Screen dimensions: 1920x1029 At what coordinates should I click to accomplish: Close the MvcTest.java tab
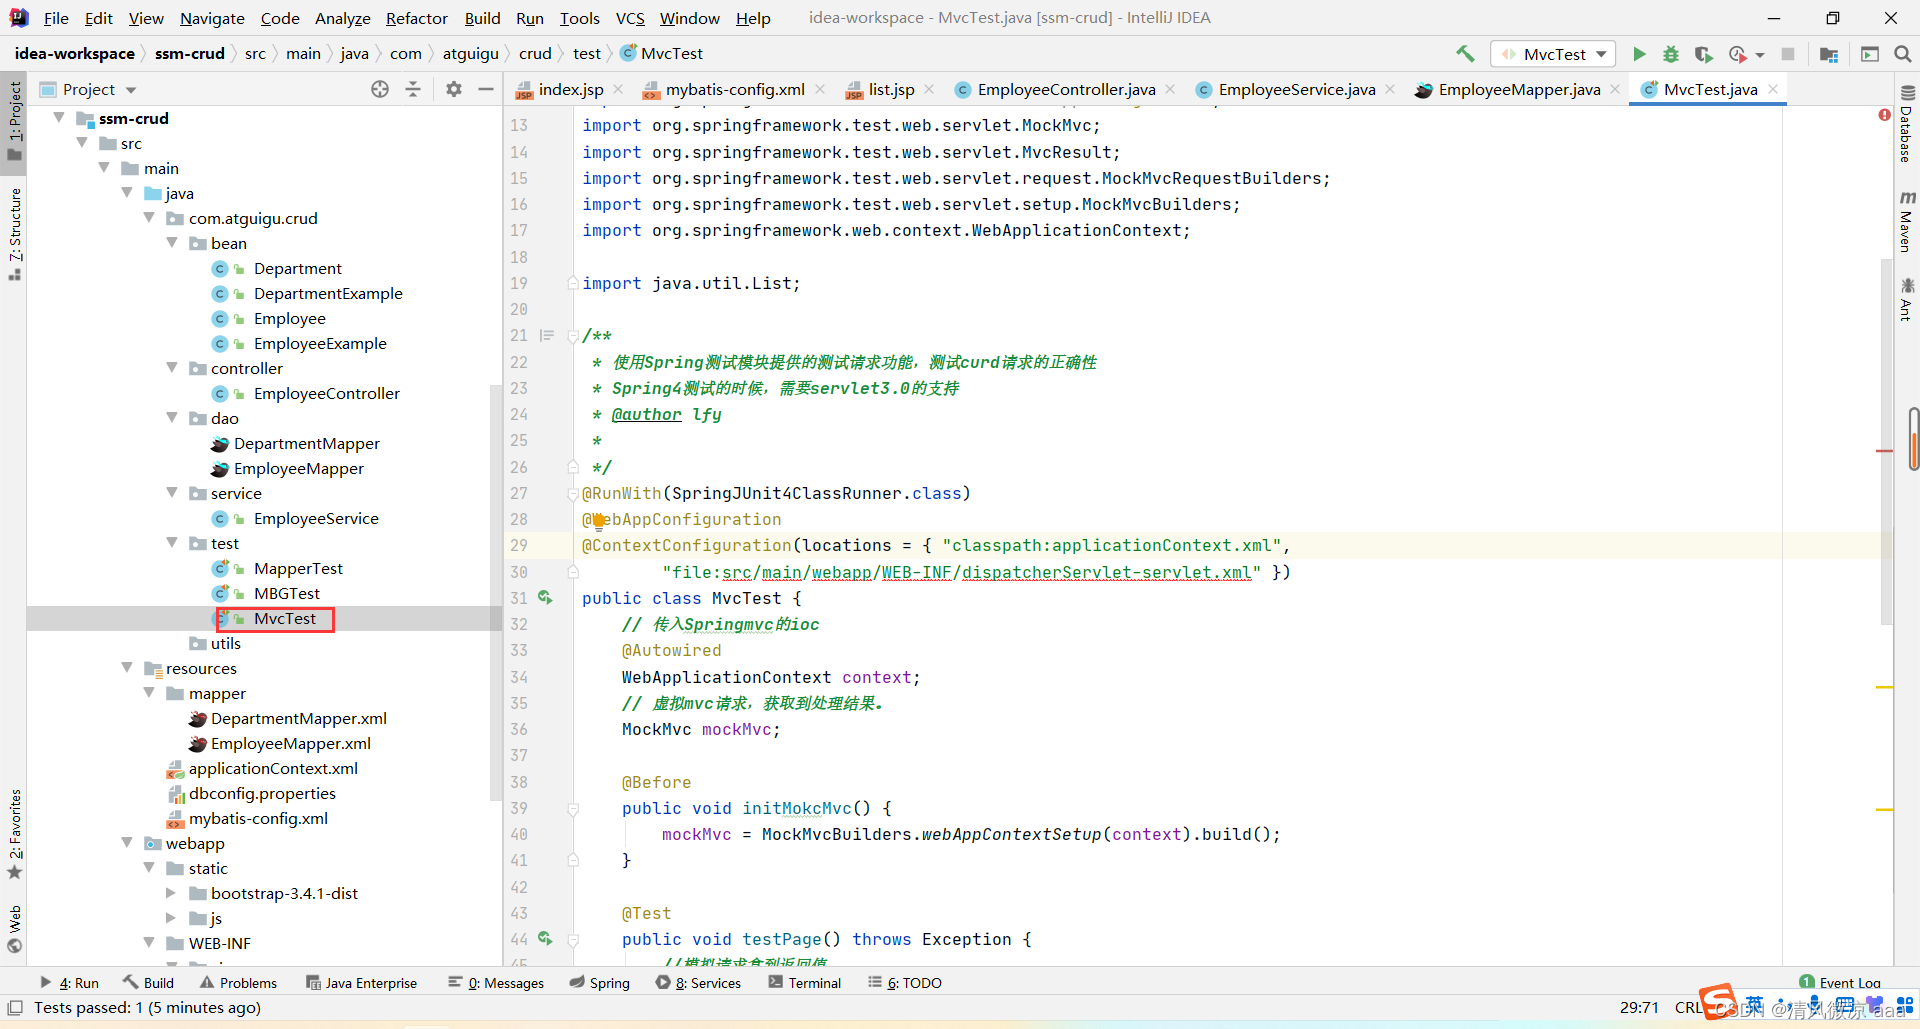(1773, 89)
